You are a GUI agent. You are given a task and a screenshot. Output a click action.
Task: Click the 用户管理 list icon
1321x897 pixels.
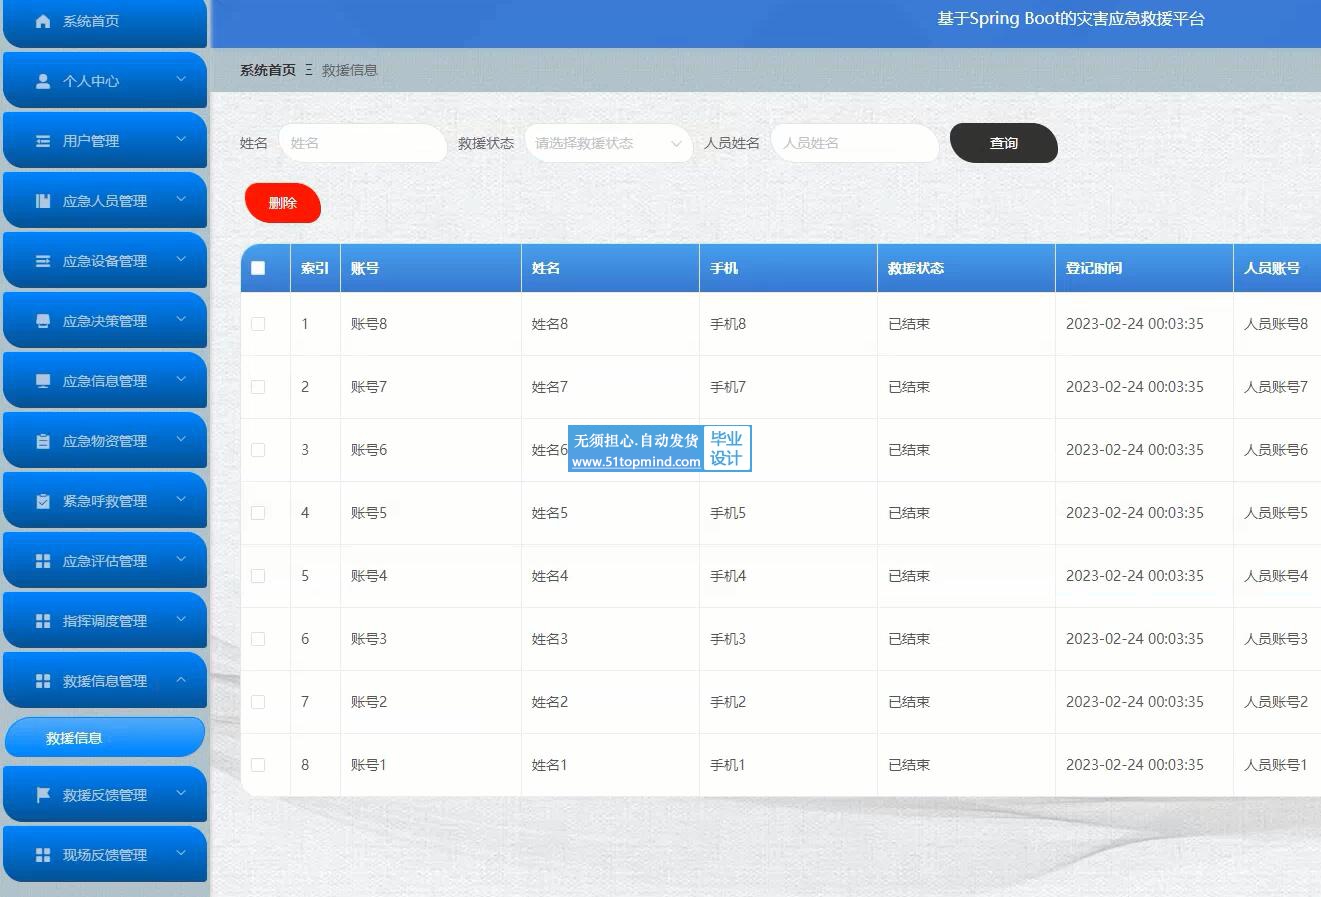[x=43, y=141]
